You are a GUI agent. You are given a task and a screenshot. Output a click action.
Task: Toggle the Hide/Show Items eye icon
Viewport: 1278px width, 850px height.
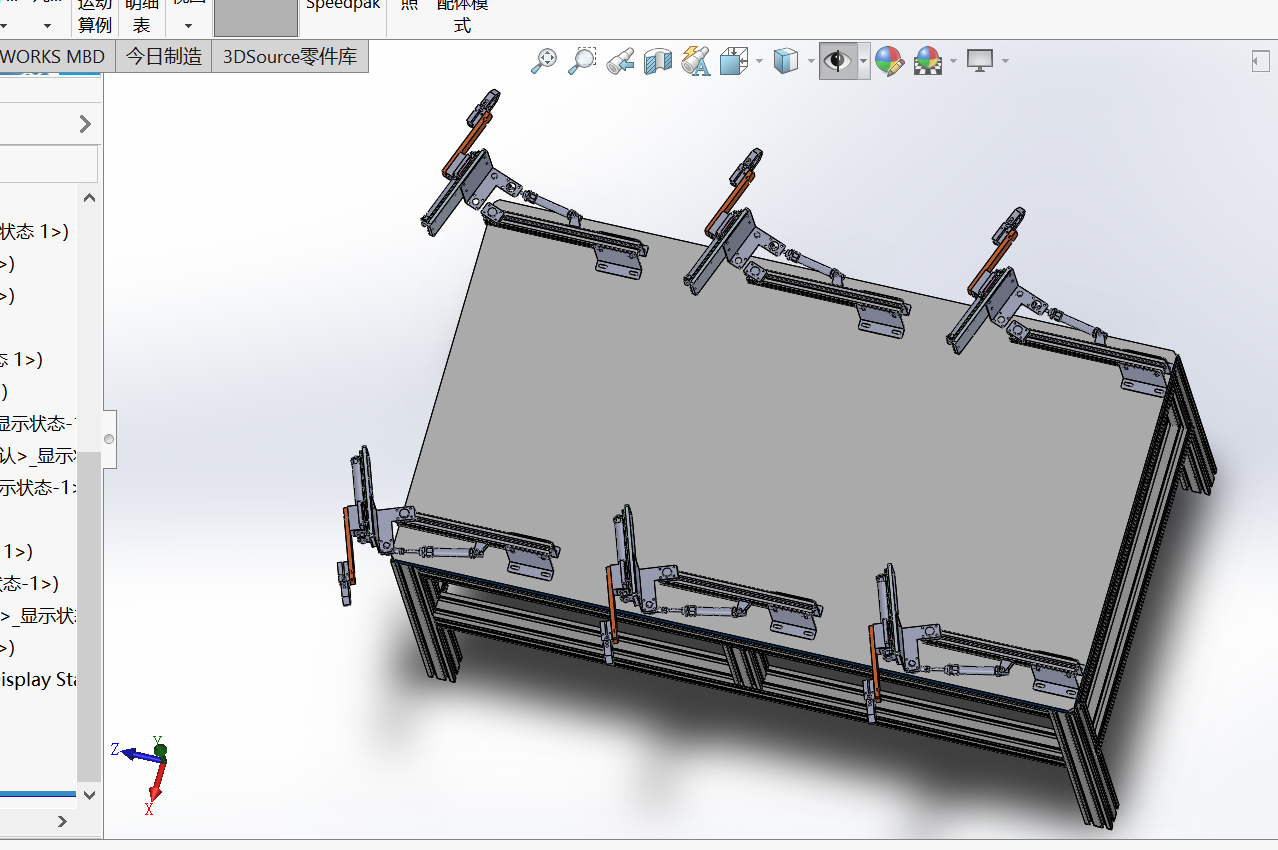(x=838, y=61)
